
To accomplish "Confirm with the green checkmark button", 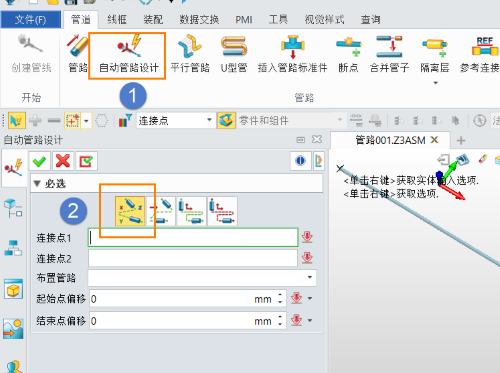I will (x=40, y=161).
